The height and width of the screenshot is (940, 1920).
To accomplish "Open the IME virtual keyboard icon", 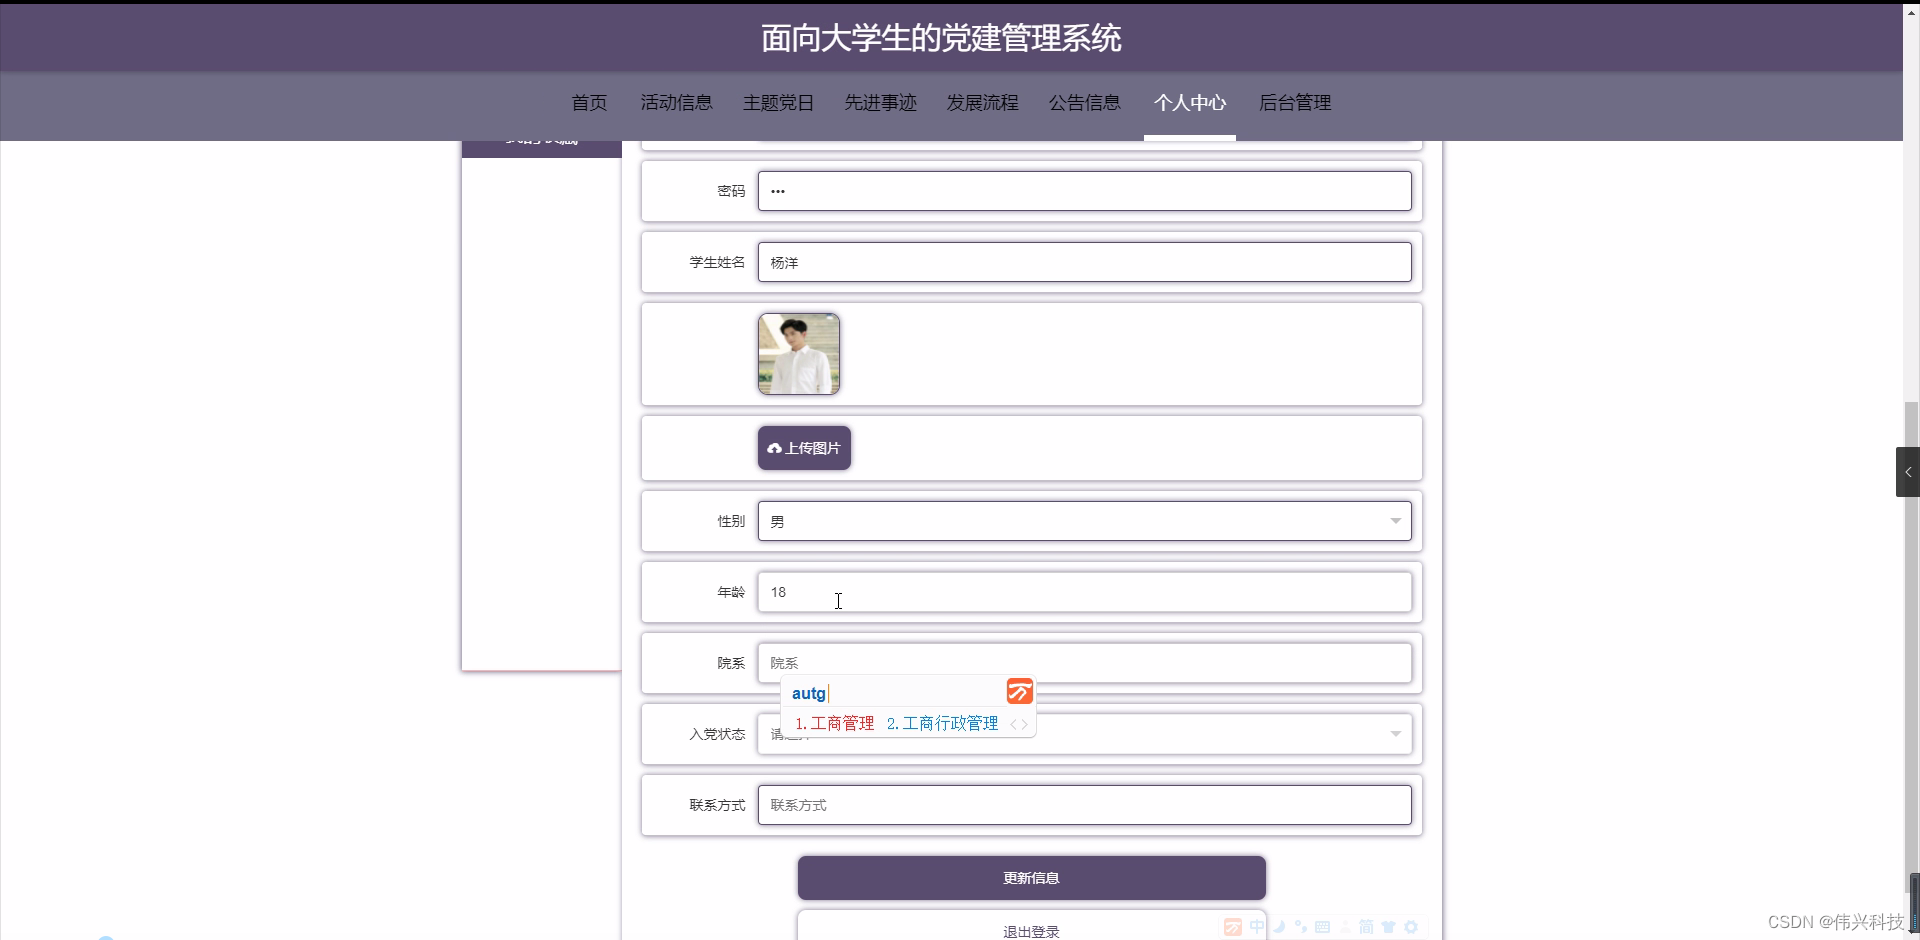I will point(1322,928).
